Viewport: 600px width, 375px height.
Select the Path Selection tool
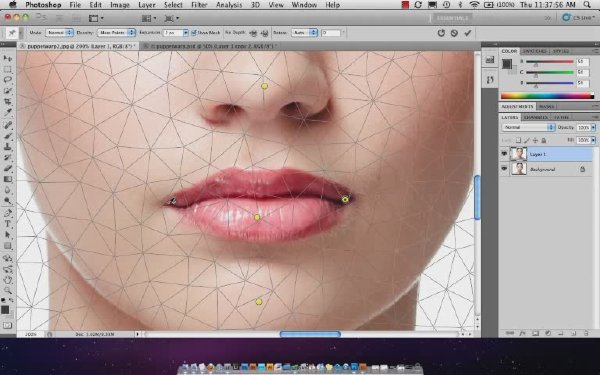[x=8, y=235]
